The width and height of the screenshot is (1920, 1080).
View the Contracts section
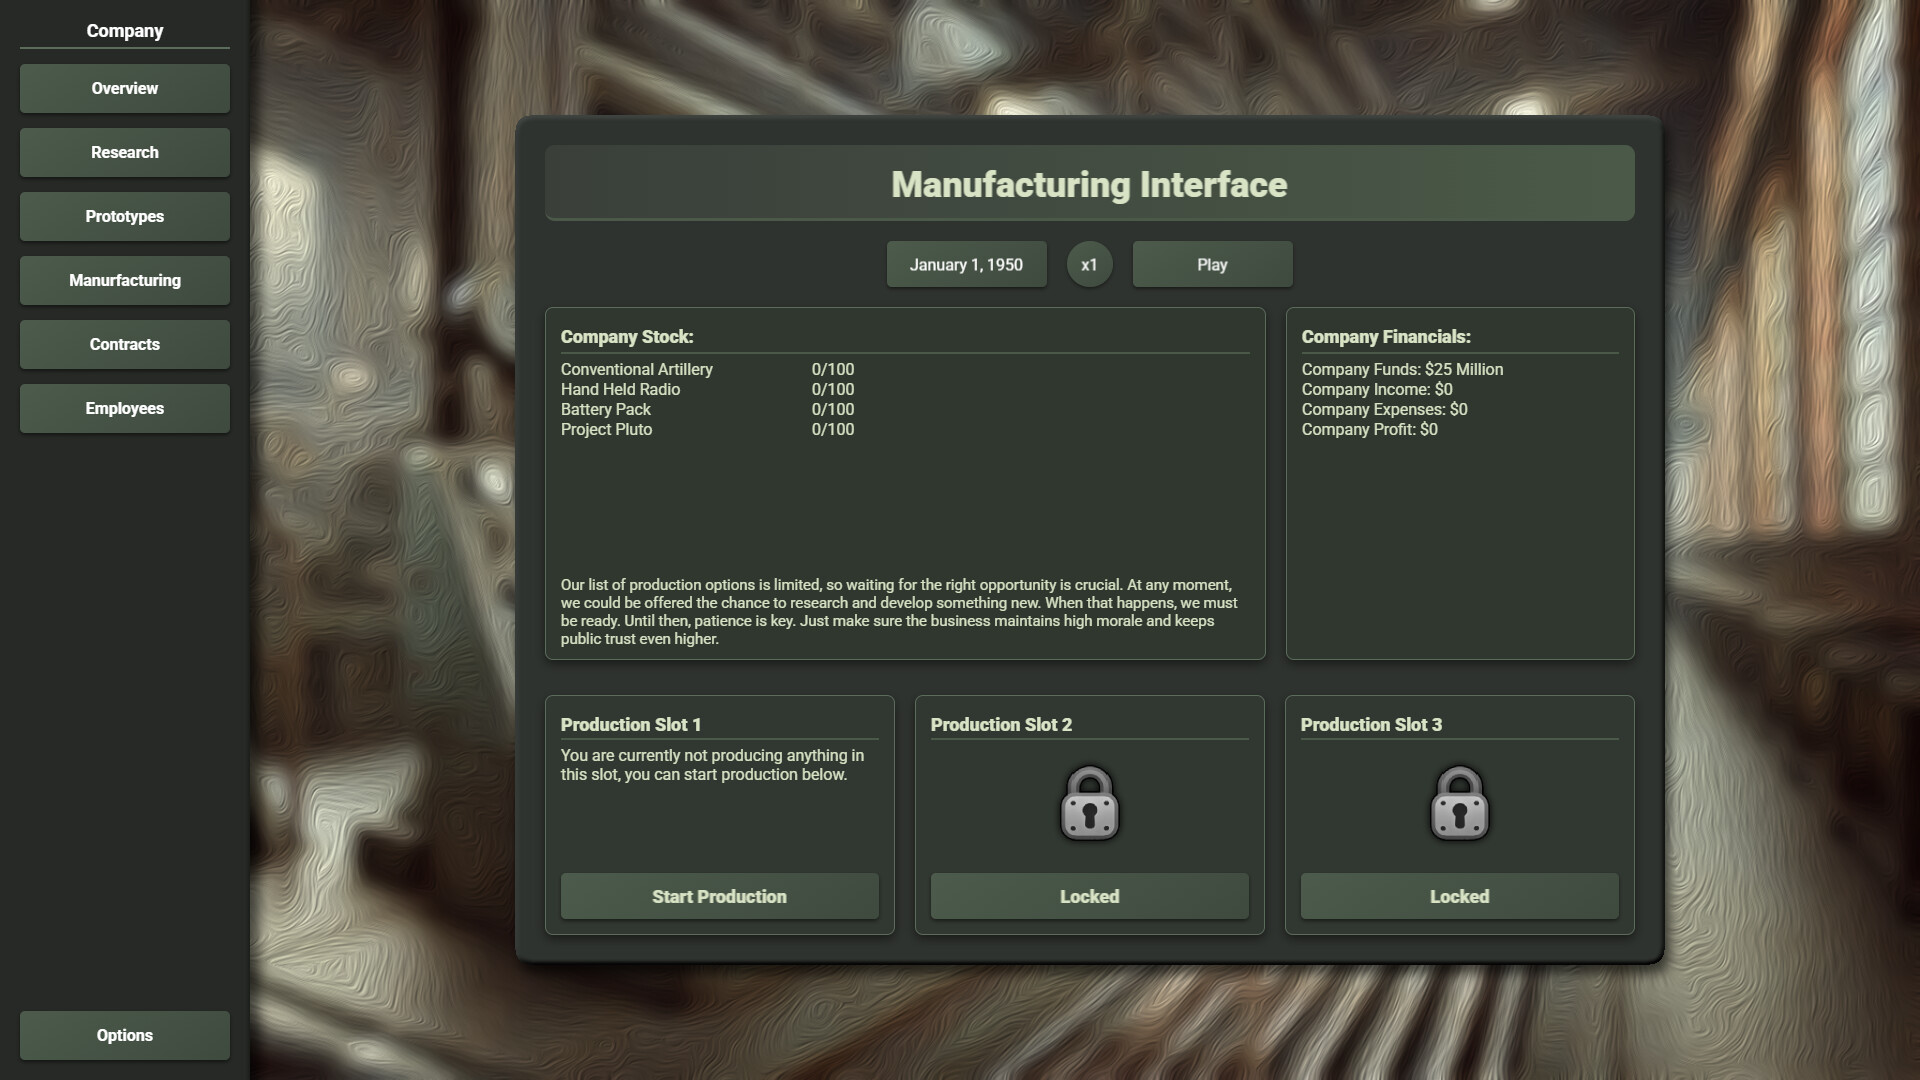[x=124, y=344]
